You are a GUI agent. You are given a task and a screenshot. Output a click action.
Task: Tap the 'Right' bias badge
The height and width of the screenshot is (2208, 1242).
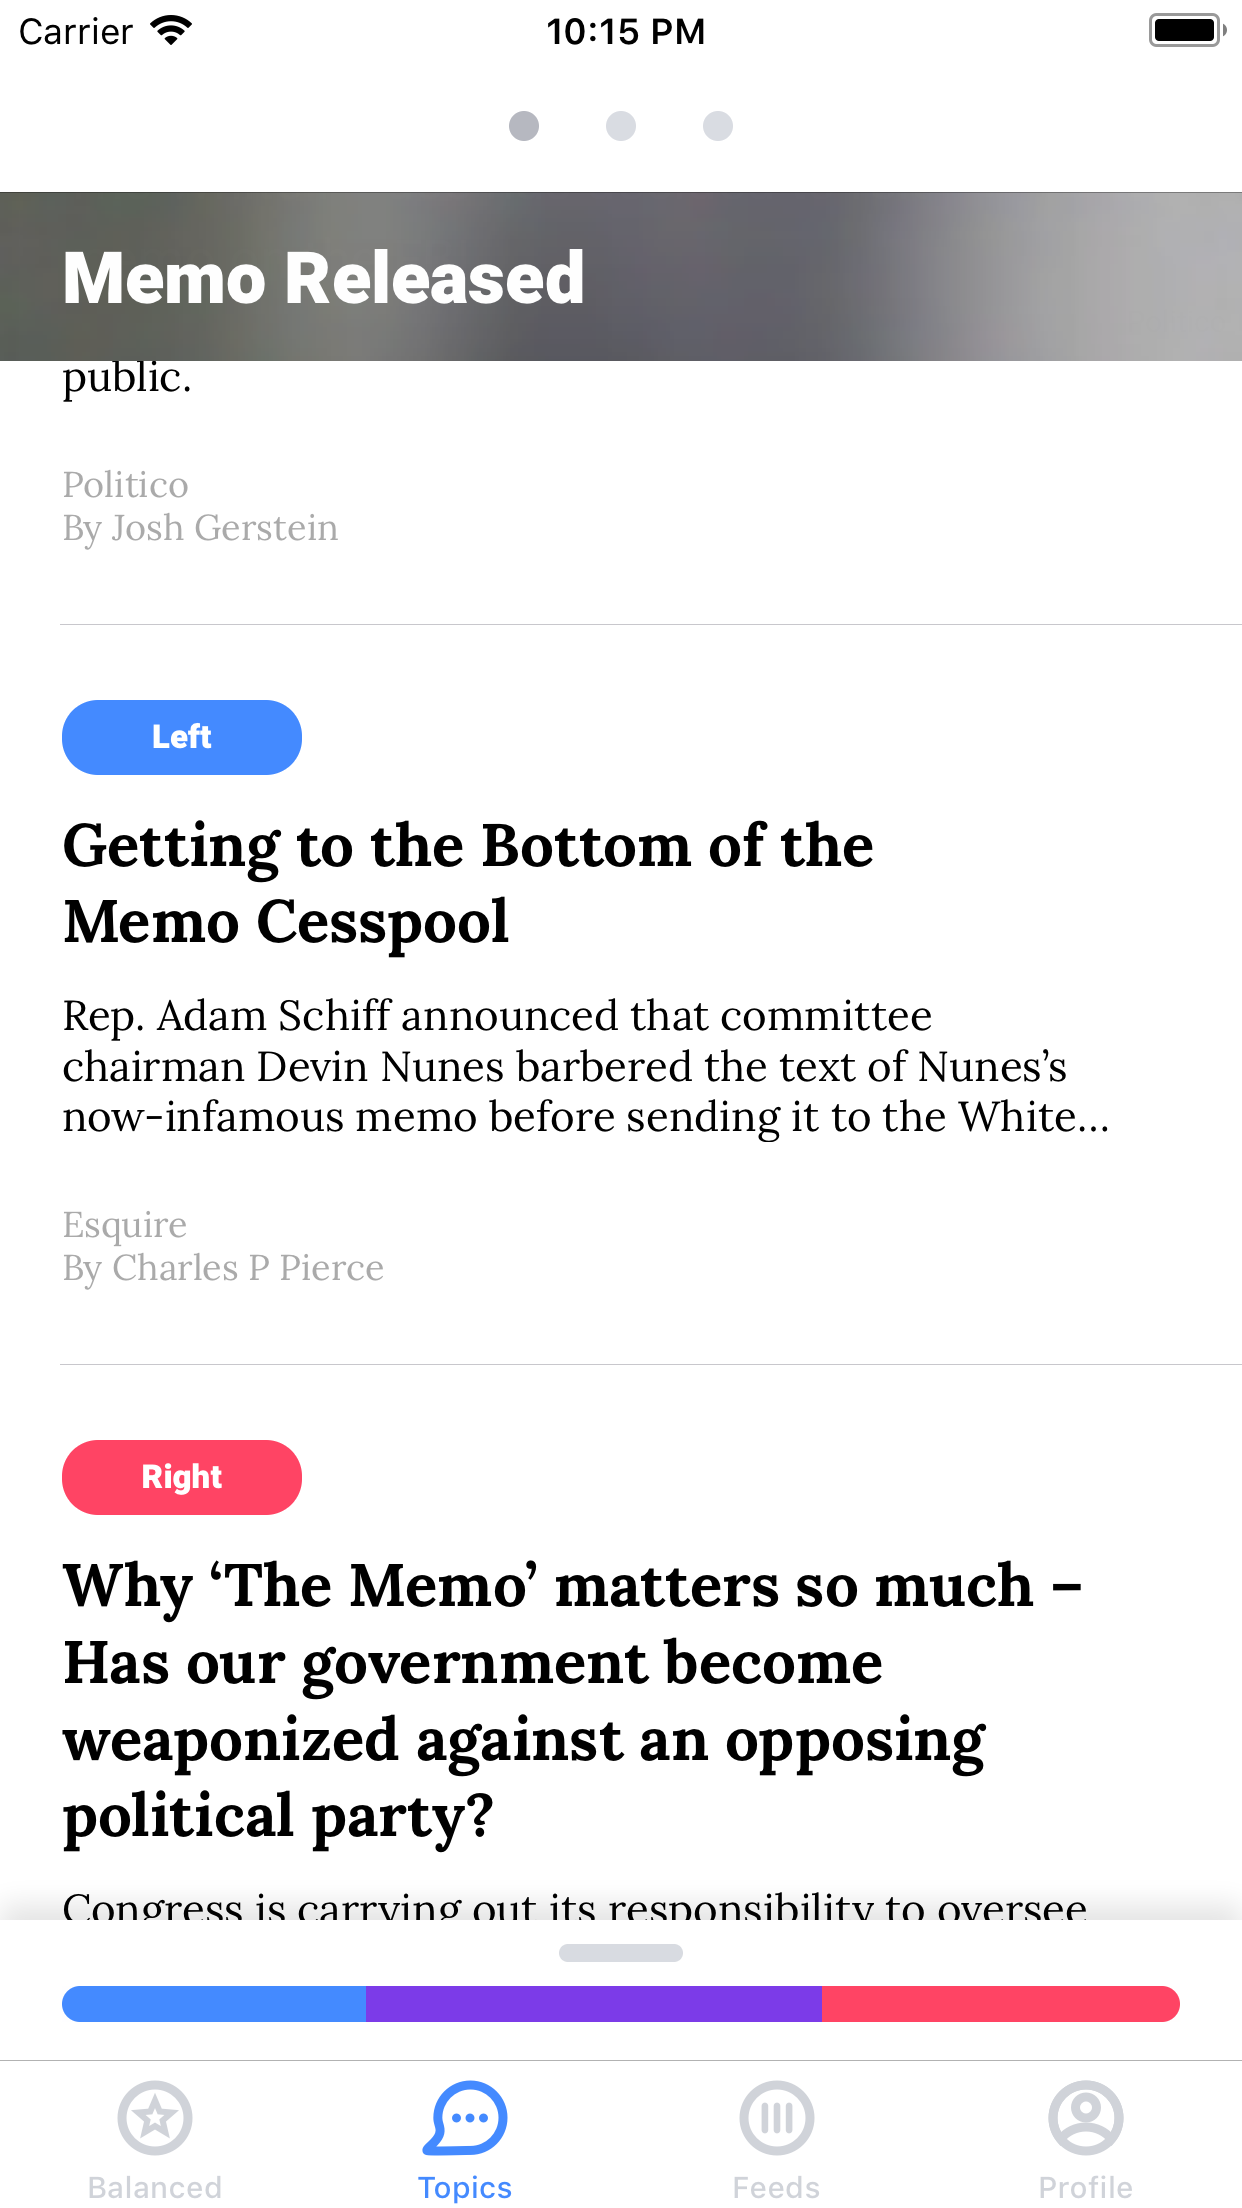[181, 1477]
